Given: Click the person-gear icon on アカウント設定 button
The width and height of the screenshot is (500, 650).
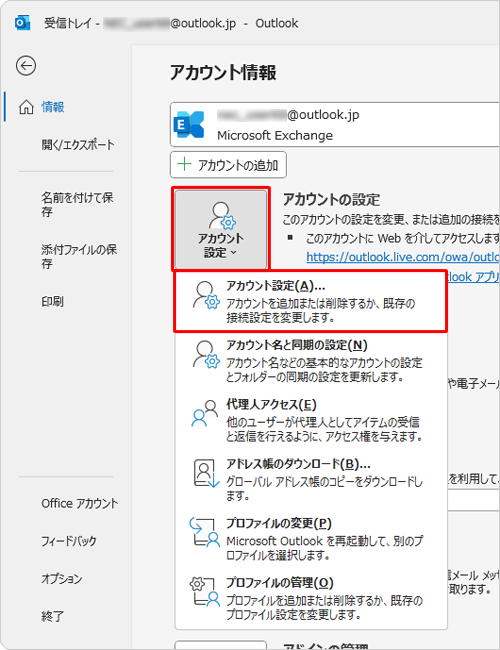Looking at the screenshot, I should pyautogui.click(x=222, y=216).
